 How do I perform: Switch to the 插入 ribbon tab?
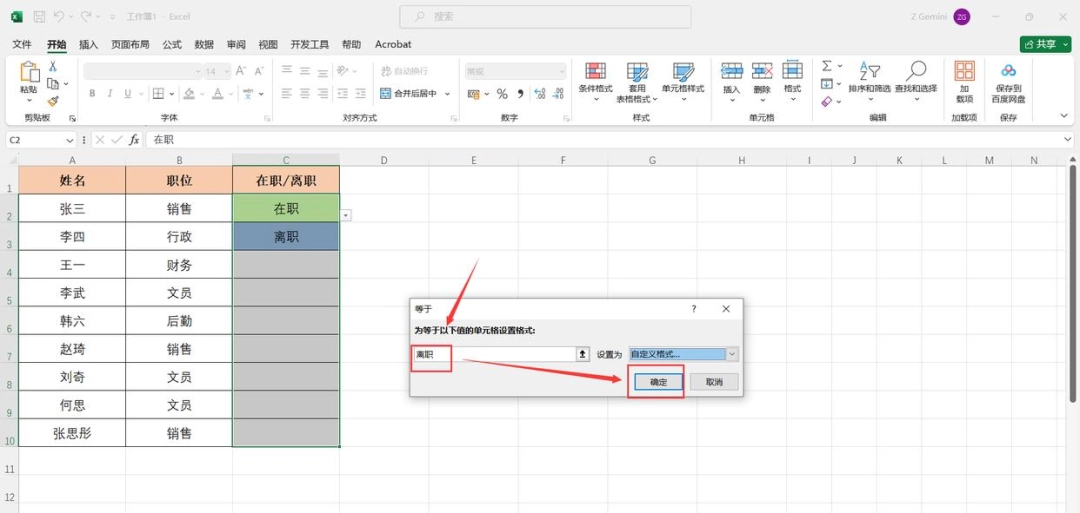point(89,44)
